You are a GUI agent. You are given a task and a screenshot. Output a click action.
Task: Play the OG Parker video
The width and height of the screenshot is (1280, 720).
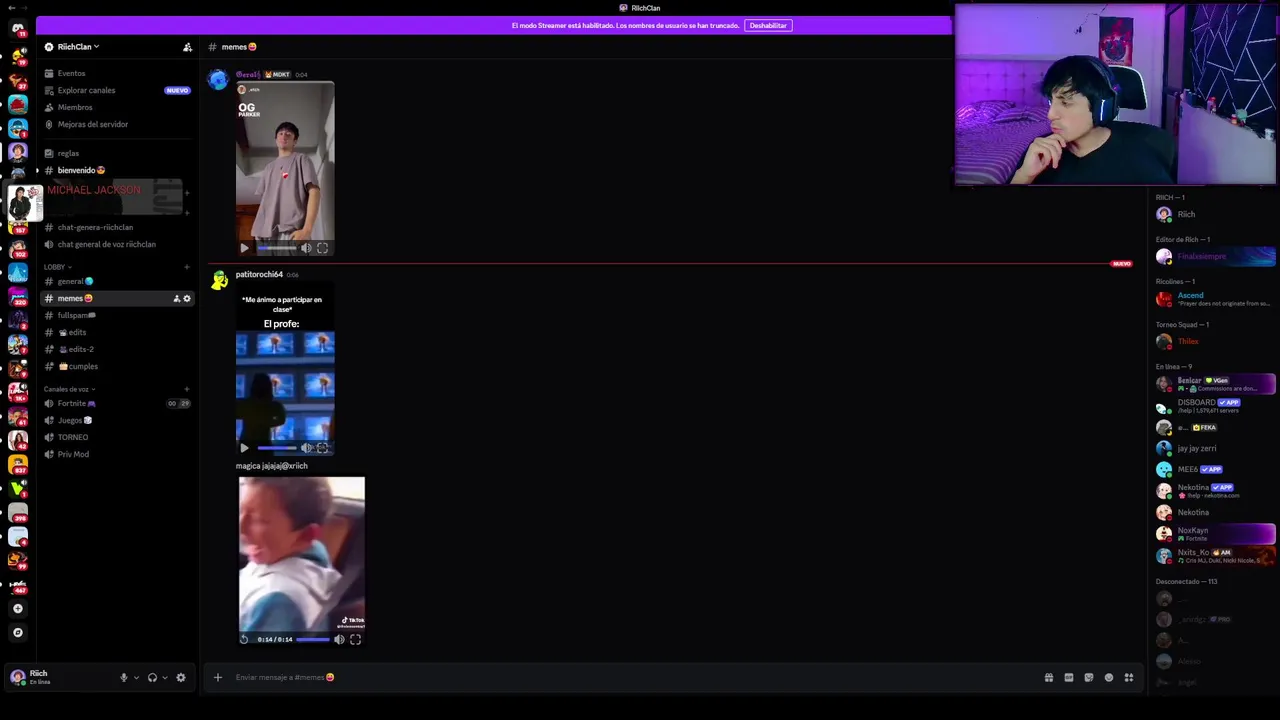(x=244, y=248)
